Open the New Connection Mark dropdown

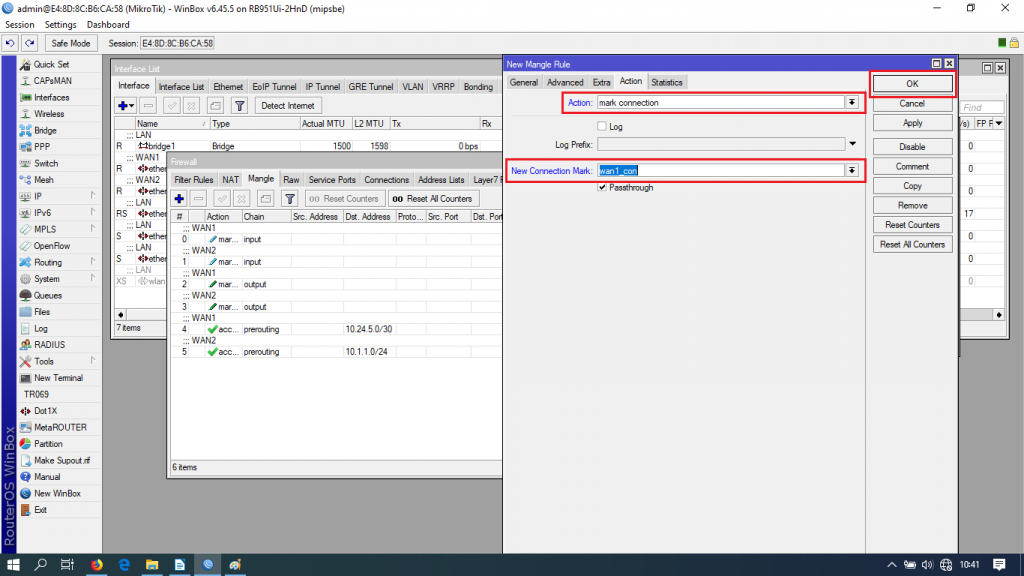(x=852, y=170)
